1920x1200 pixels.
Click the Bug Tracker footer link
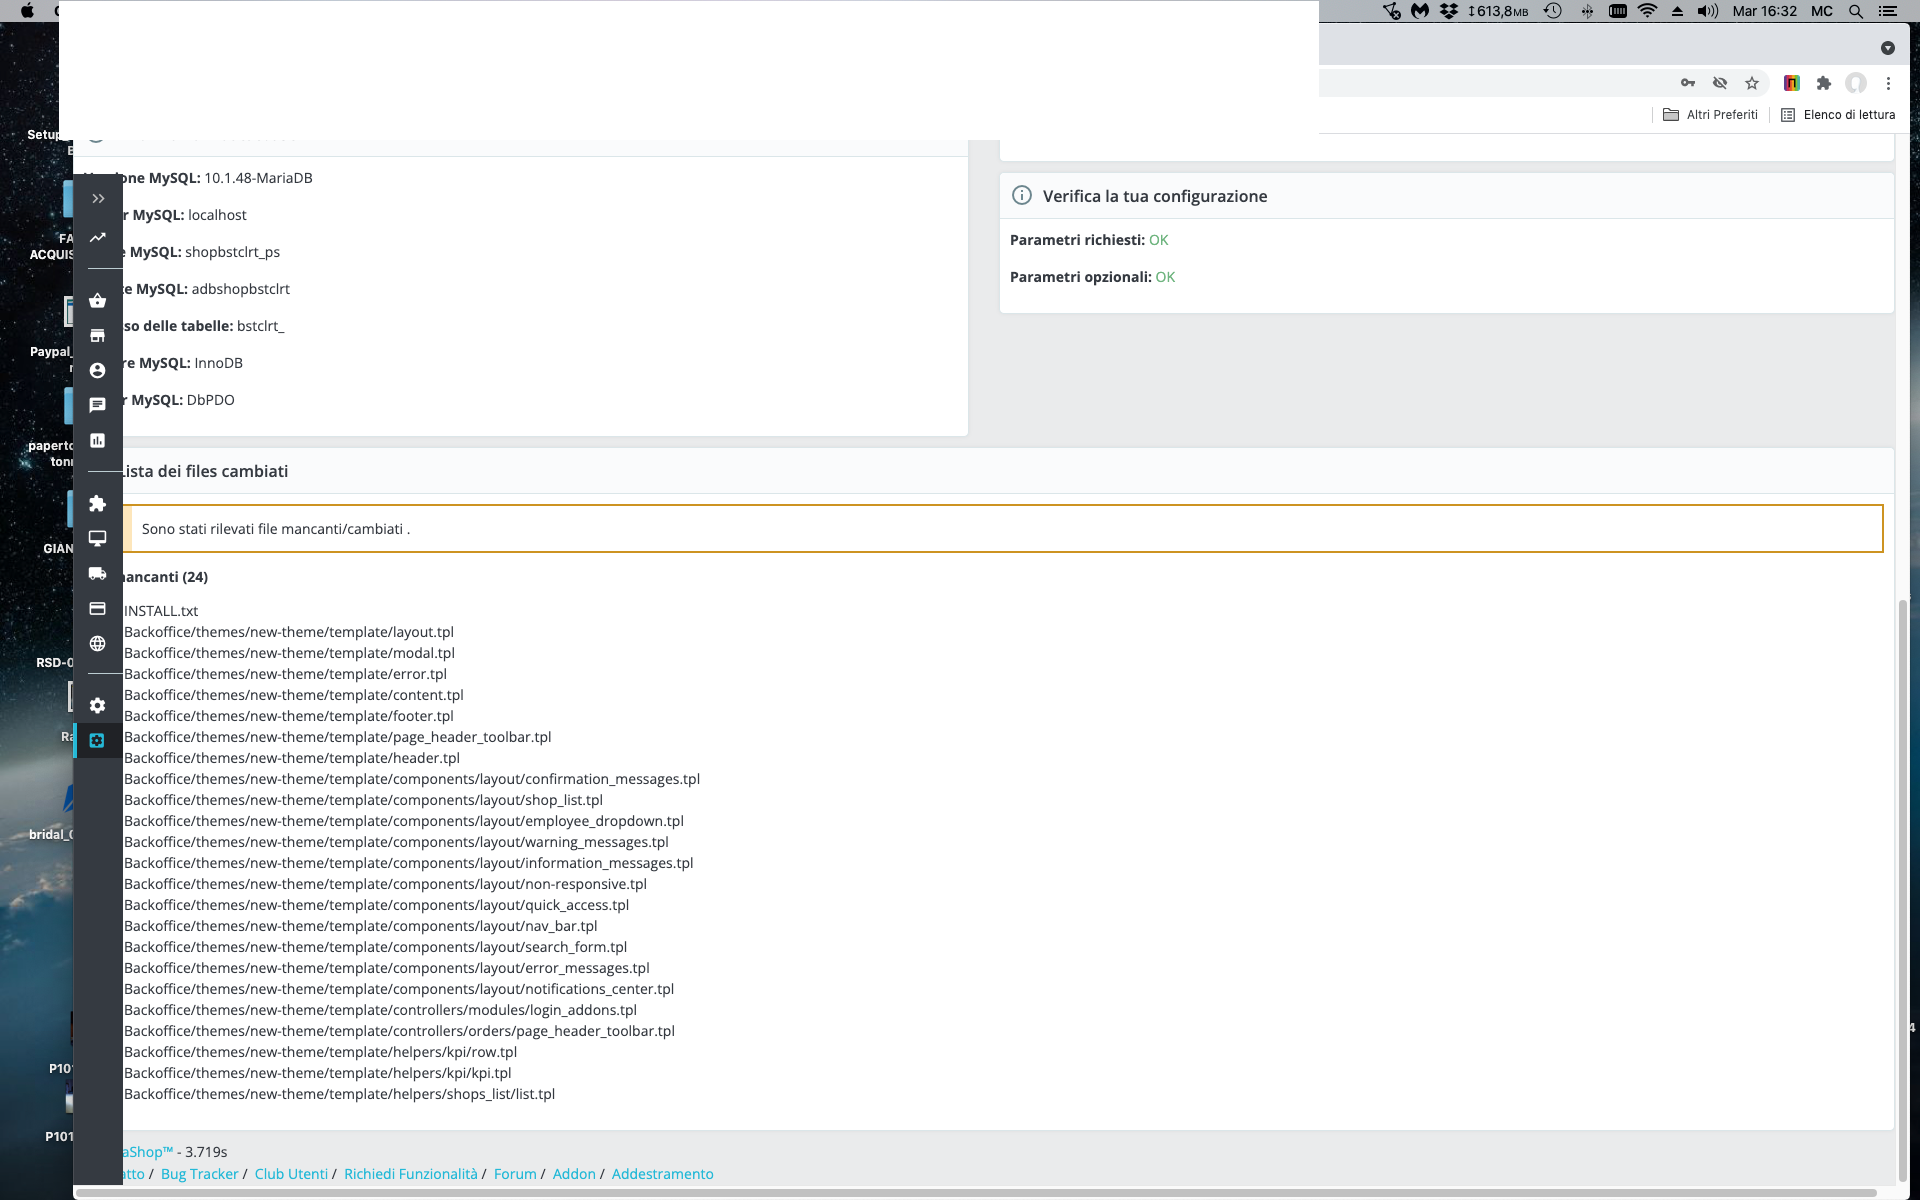(199, 1174)
